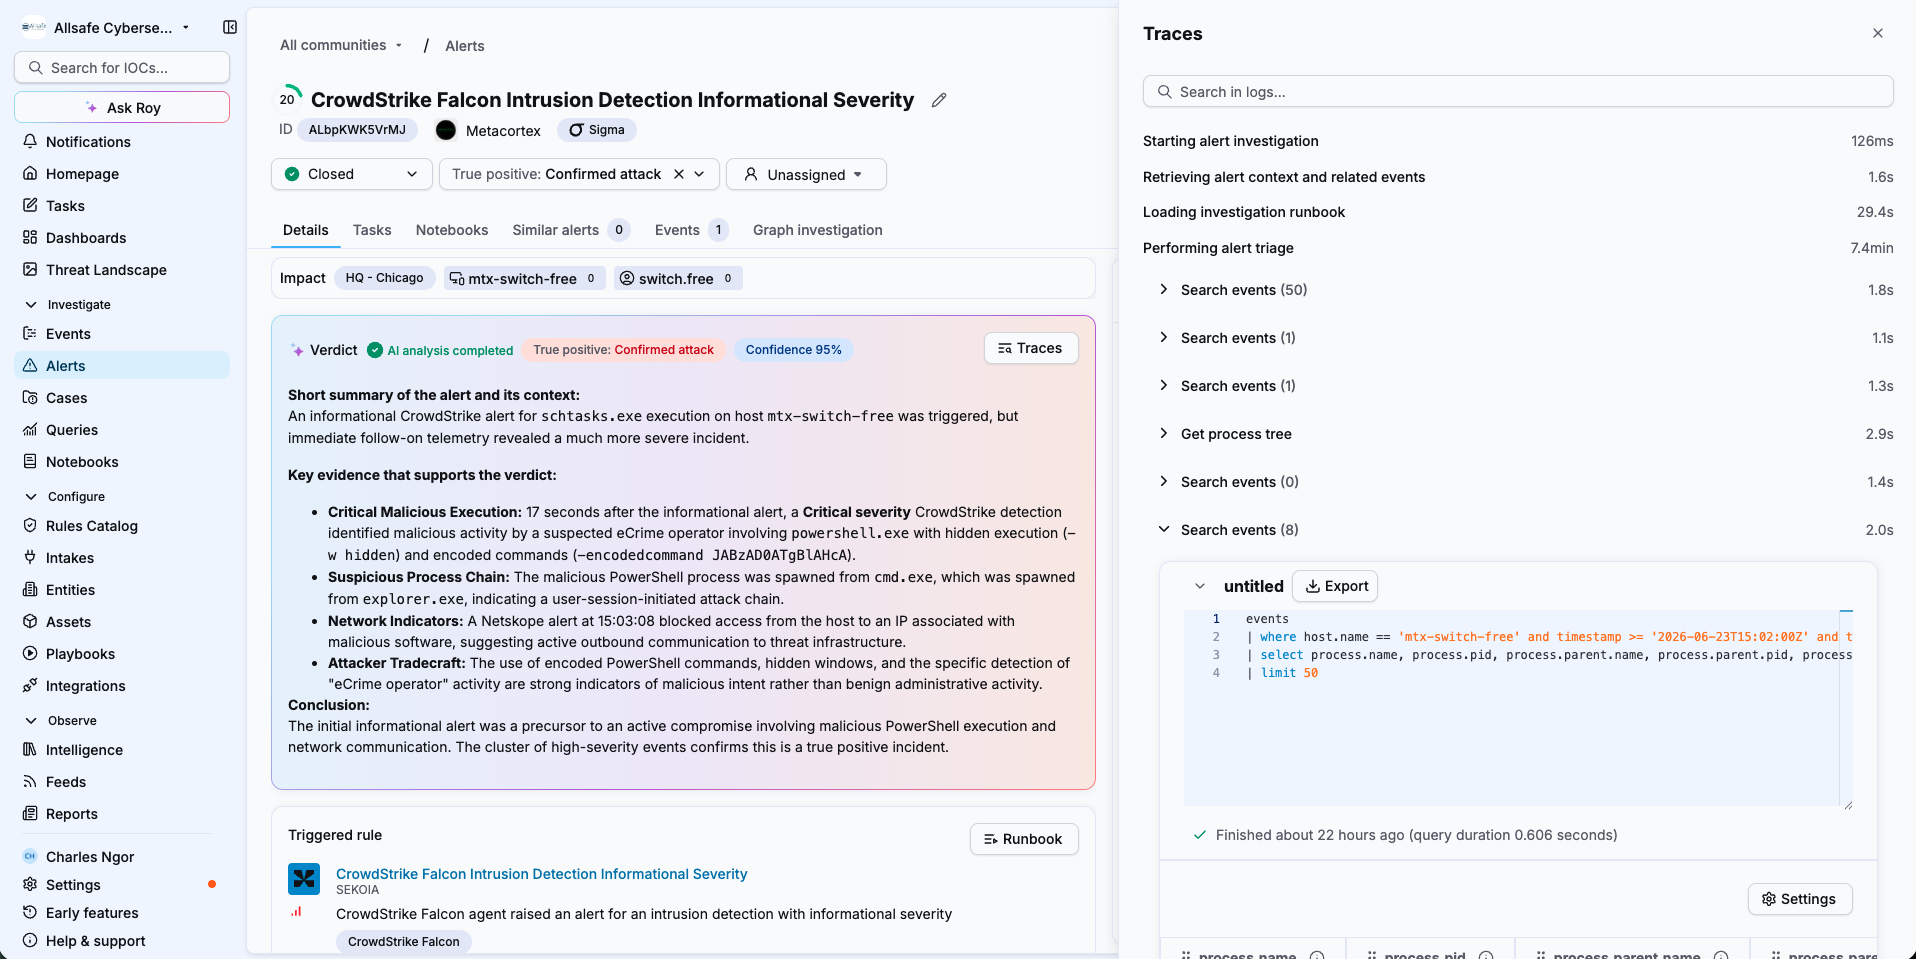Click the Traces button
The image size is (1916, 959).
1031,348
